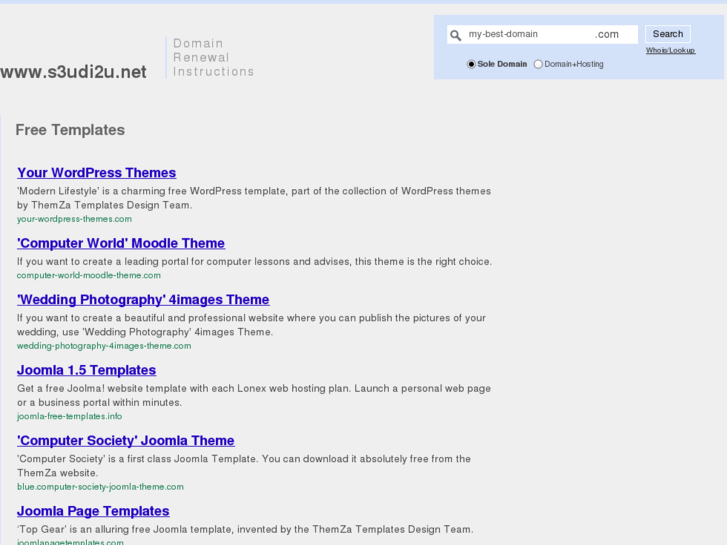Click the www.s3udi2u.net site title
Screen dimensions: 727x545
coord(73,72)
